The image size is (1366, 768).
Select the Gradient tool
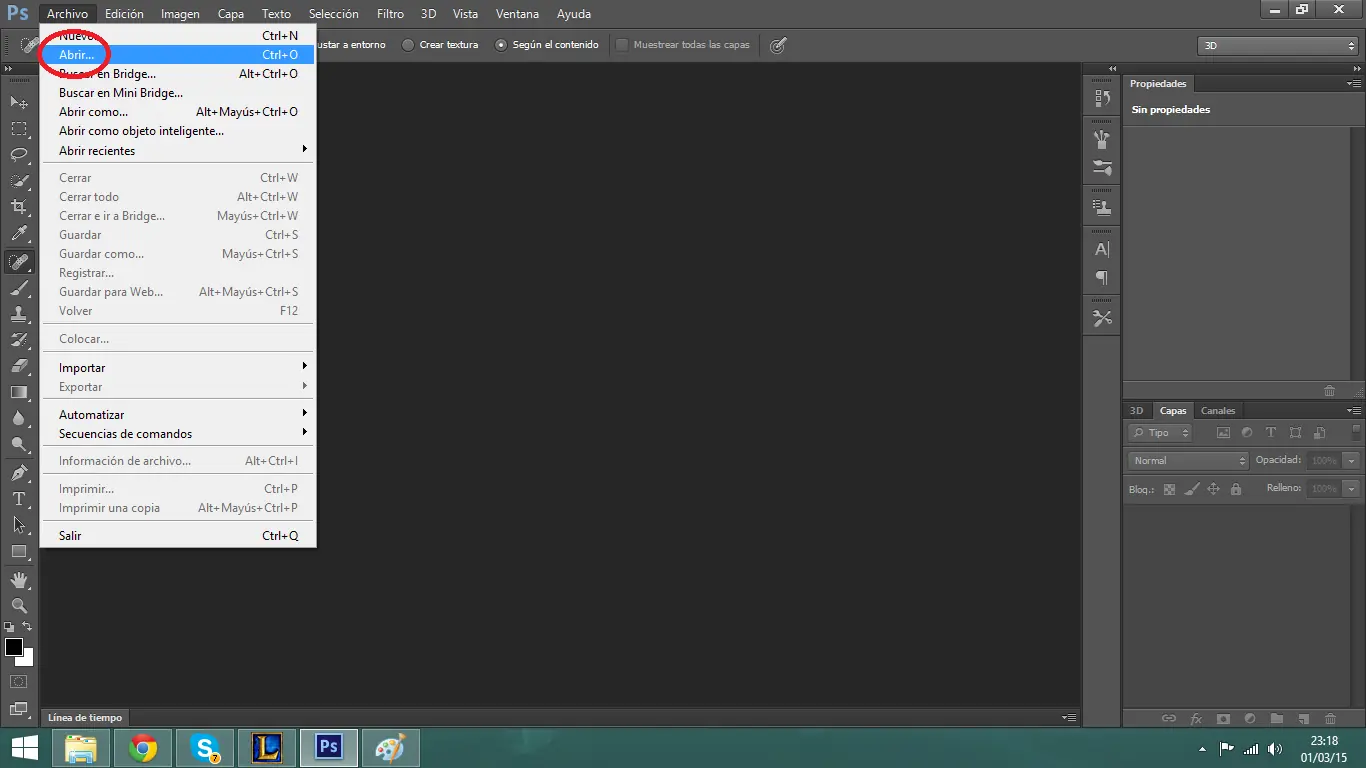click(x=19, y=392)
